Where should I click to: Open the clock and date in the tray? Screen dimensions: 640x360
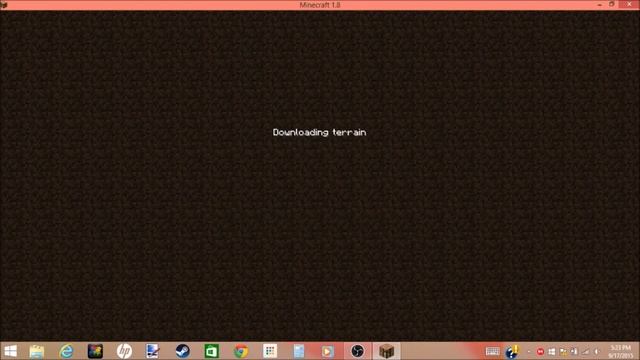click(621, 351)
